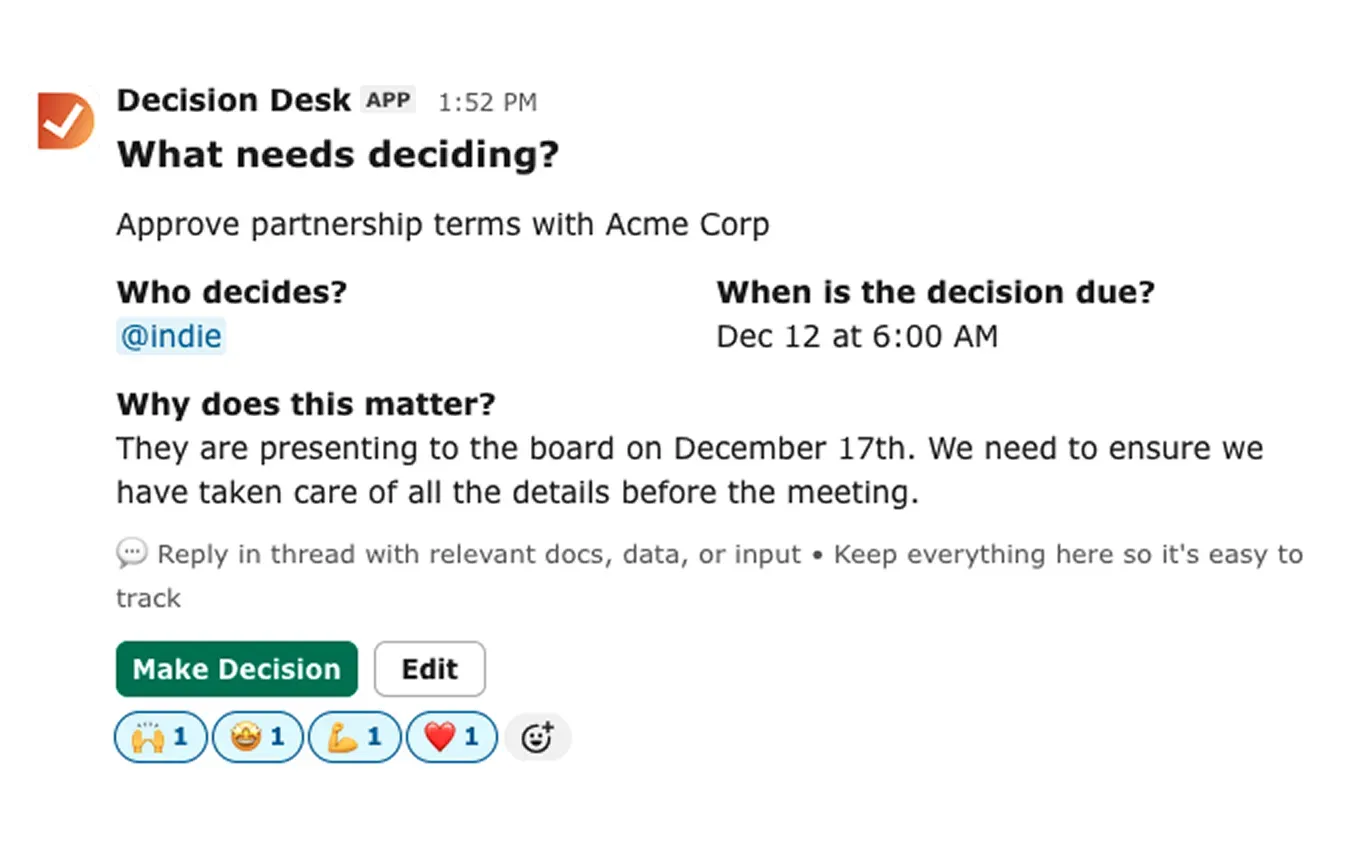This screenshot has height=850, width=1360.
Task: Click the speech balloon icon before the reply hint
Action: click(x=132, y=553)
